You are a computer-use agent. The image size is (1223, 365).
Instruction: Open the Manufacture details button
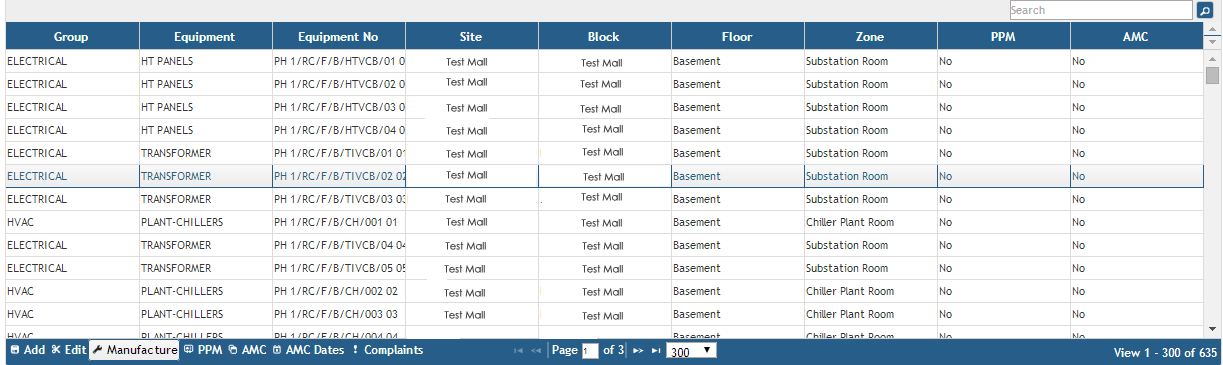[x=134, y=350]
